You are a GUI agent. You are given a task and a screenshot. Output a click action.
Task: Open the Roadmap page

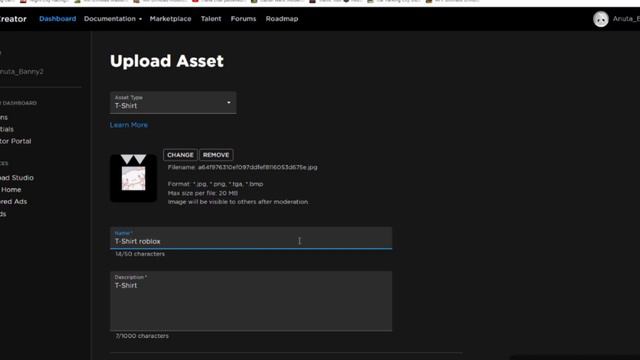(x=282, y=19)
